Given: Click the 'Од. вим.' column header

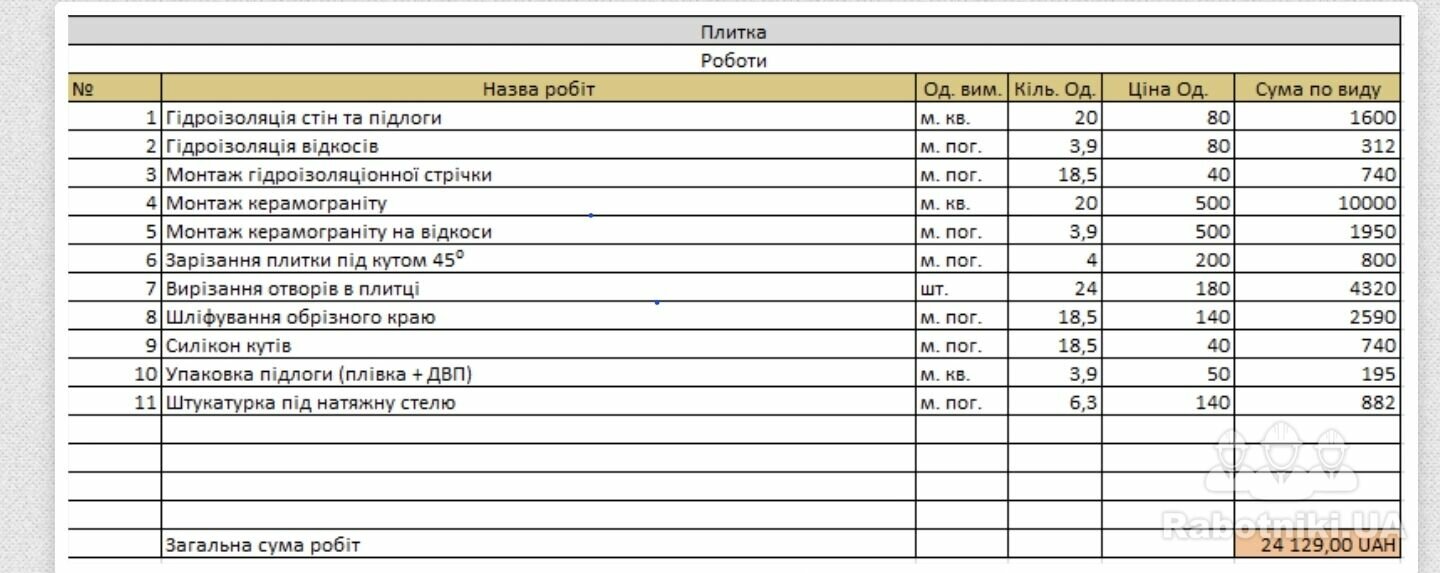Looking at the screenshot, I should 962,89.
